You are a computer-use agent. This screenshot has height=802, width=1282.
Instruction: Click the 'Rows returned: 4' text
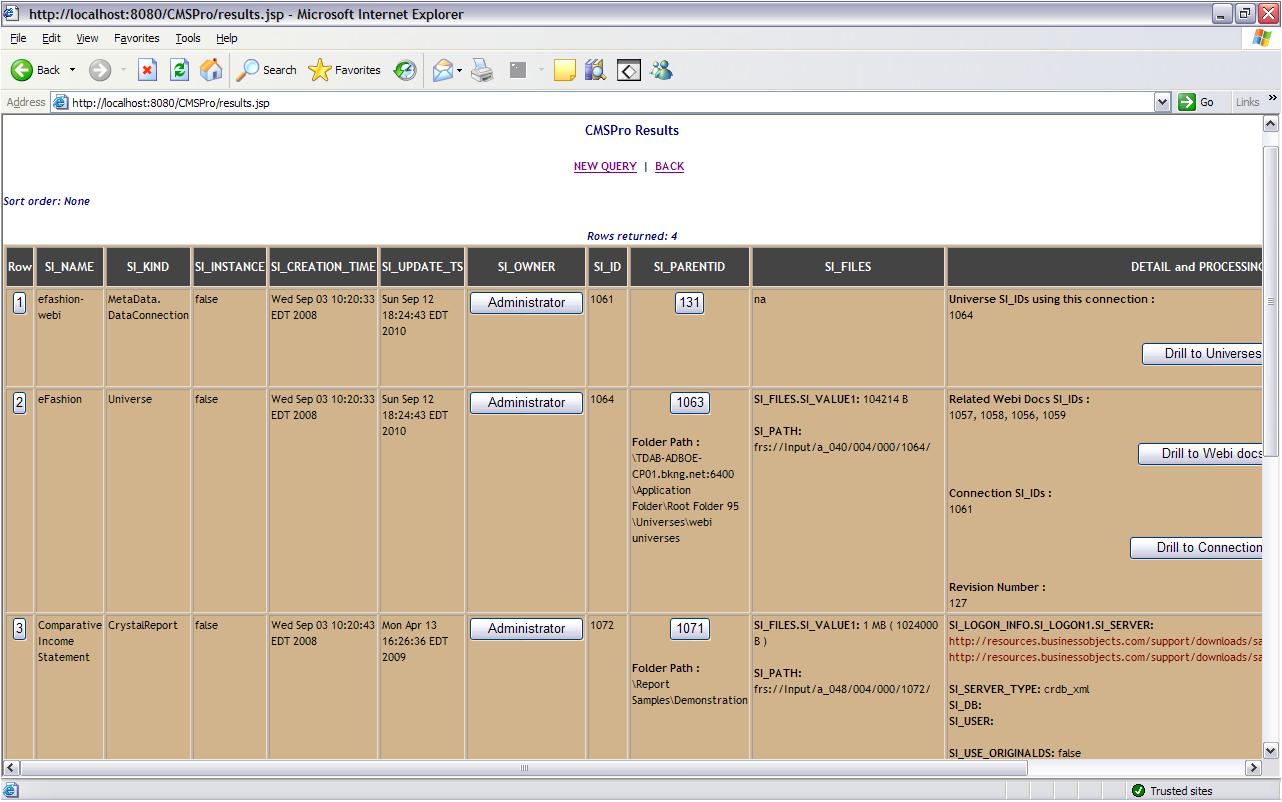(x=632, y=236)
